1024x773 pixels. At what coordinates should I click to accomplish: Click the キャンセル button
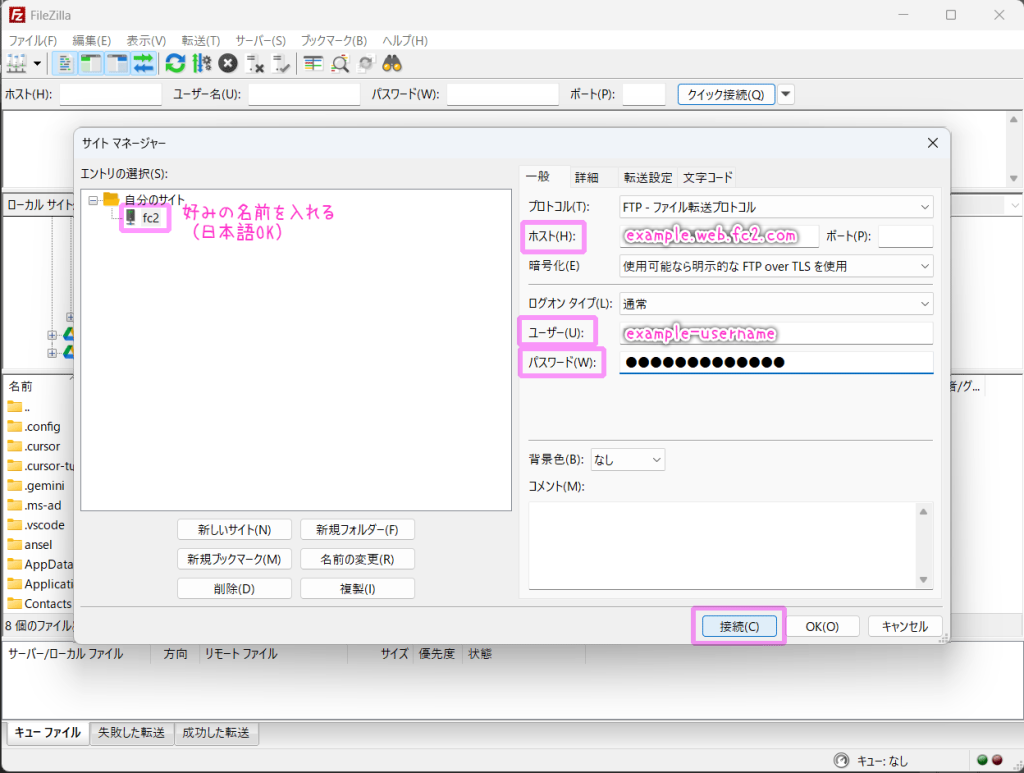[905, 626]
